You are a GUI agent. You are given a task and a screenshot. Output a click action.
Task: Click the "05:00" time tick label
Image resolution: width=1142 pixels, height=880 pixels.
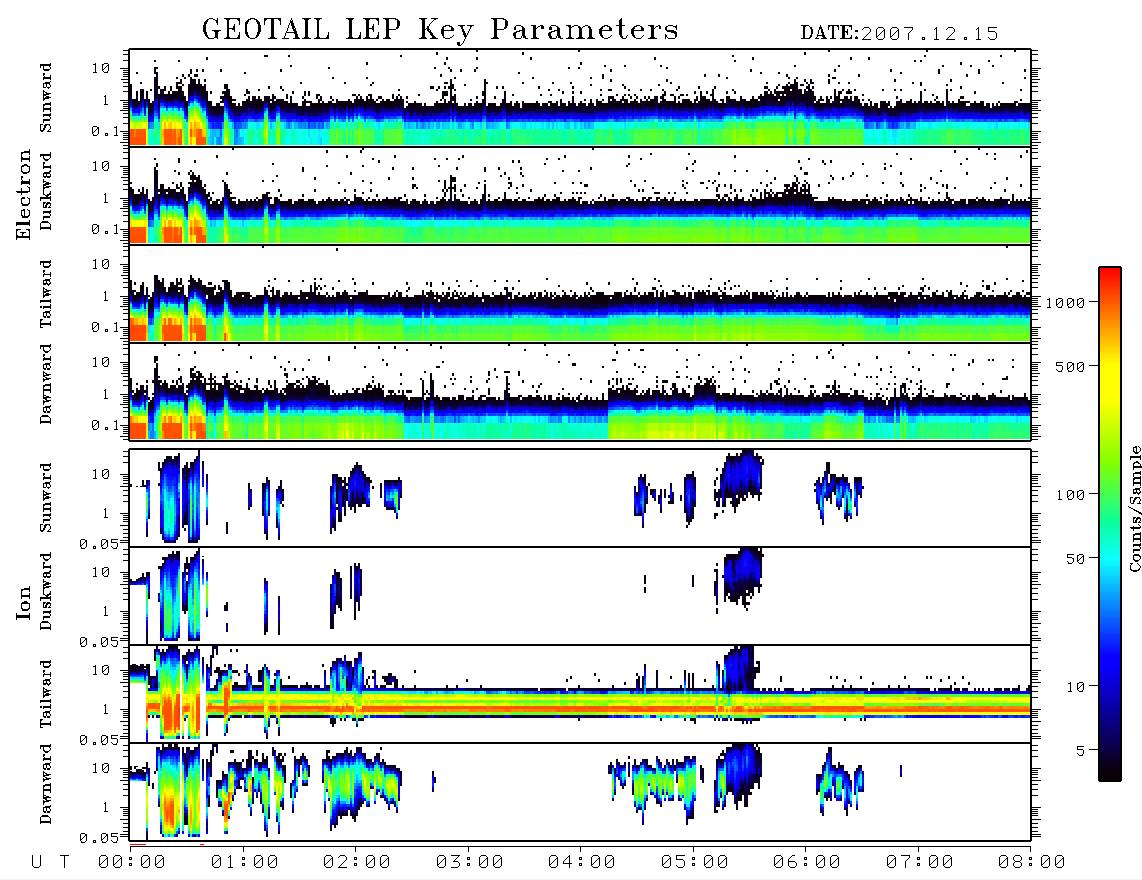[x=695, y=862]
